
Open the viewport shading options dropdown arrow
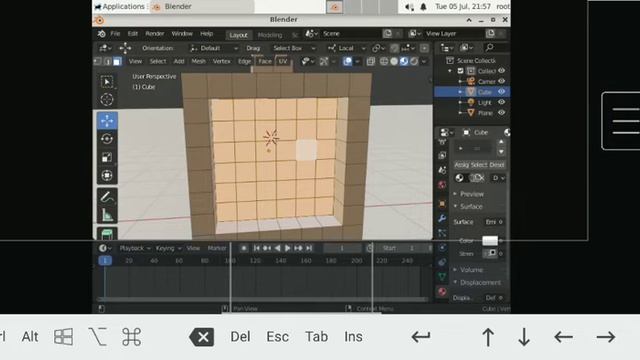tap(424, 62)
